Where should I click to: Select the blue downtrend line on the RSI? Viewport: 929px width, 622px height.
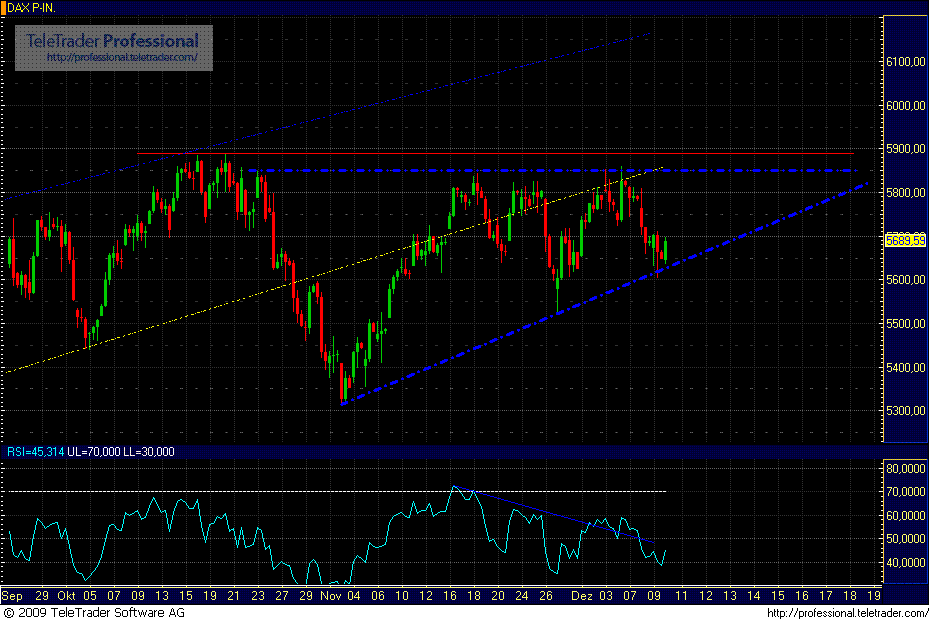[x=554, y=515]
